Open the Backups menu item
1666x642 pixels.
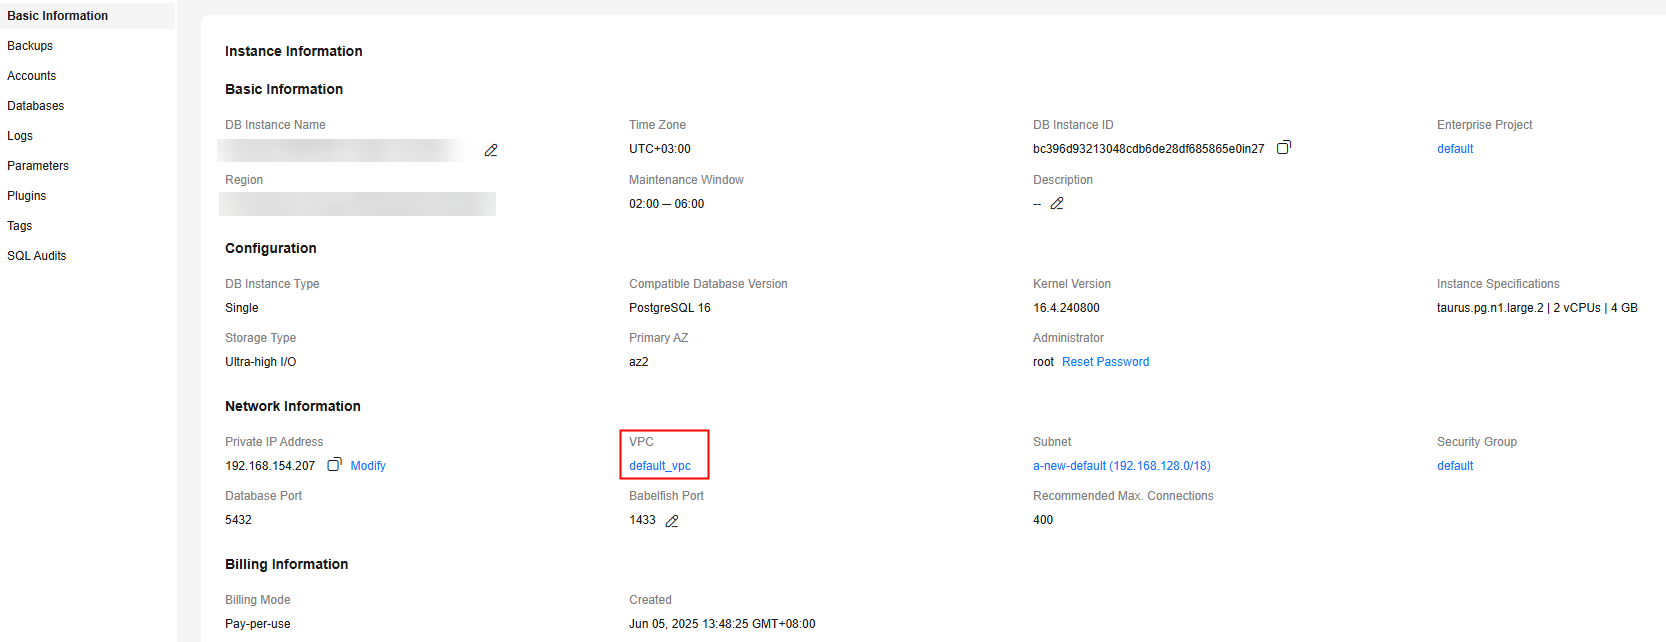(30, 46)
